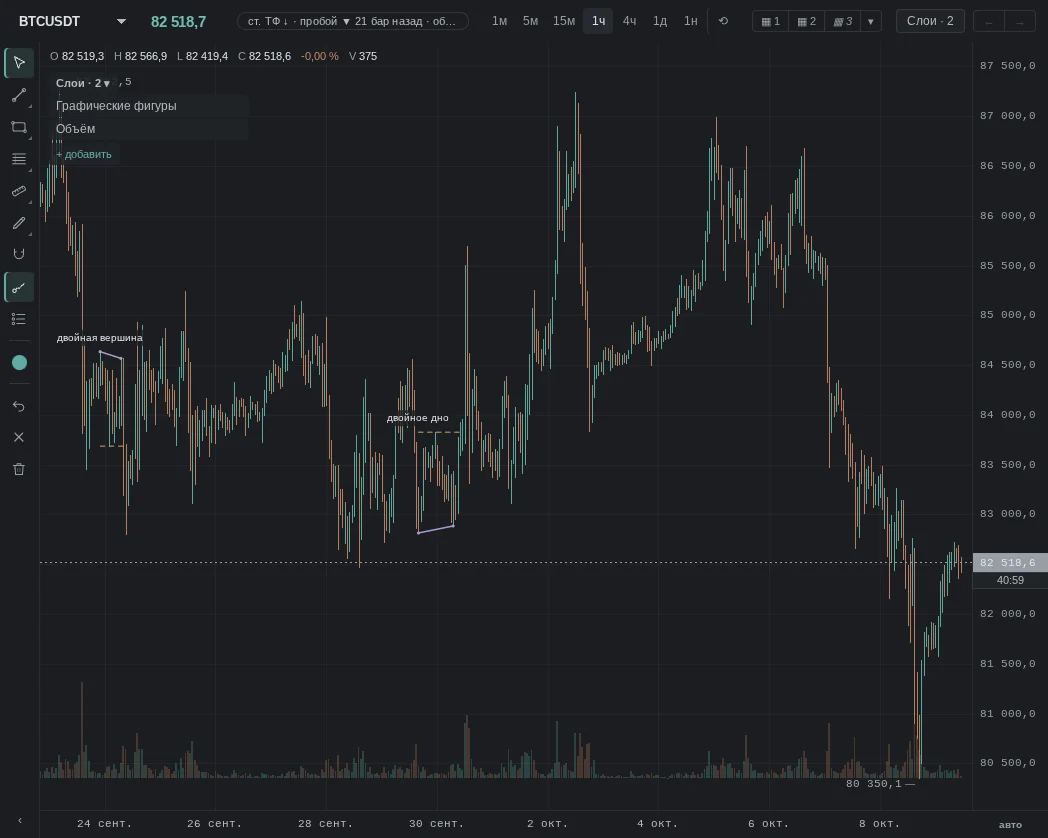Undo the last drawing action
The width and height of the screenshot is (1048, 838).
[19, 406]
